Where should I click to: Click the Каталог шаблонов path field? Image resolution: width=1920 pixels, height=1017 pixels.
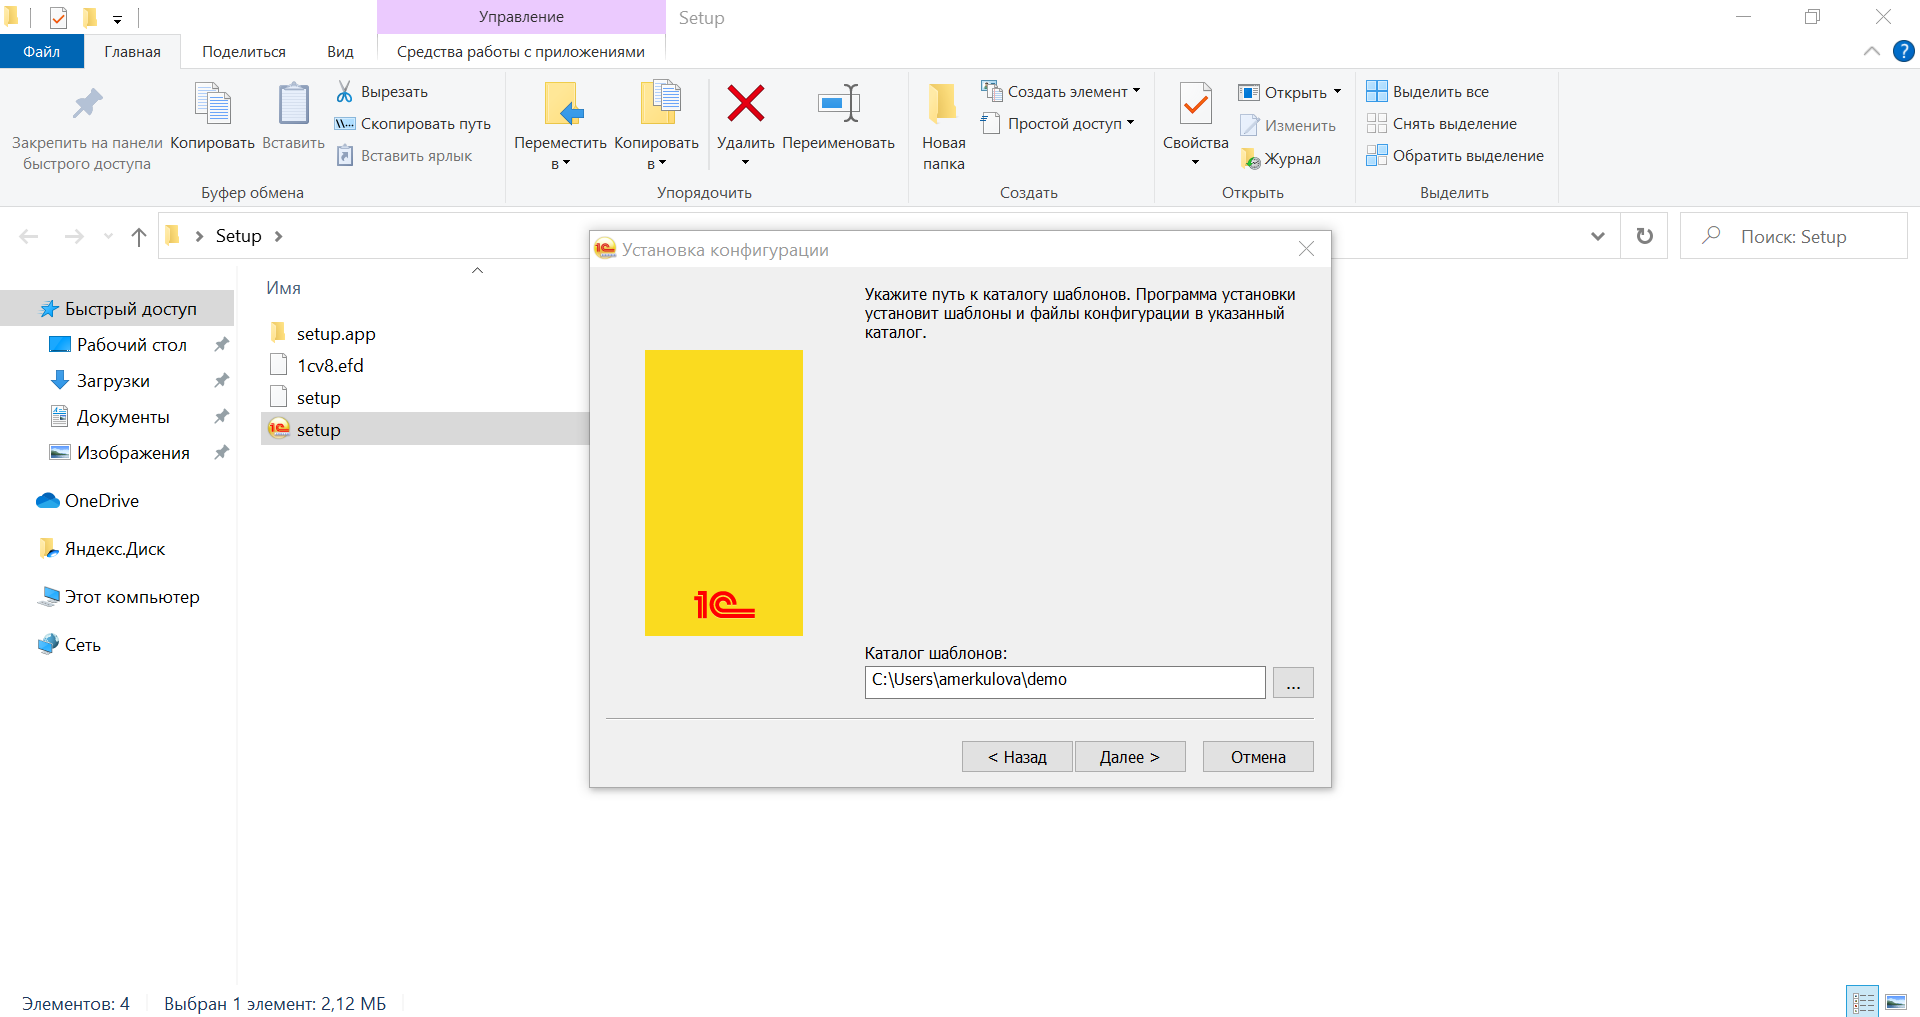pos(1064,682)
